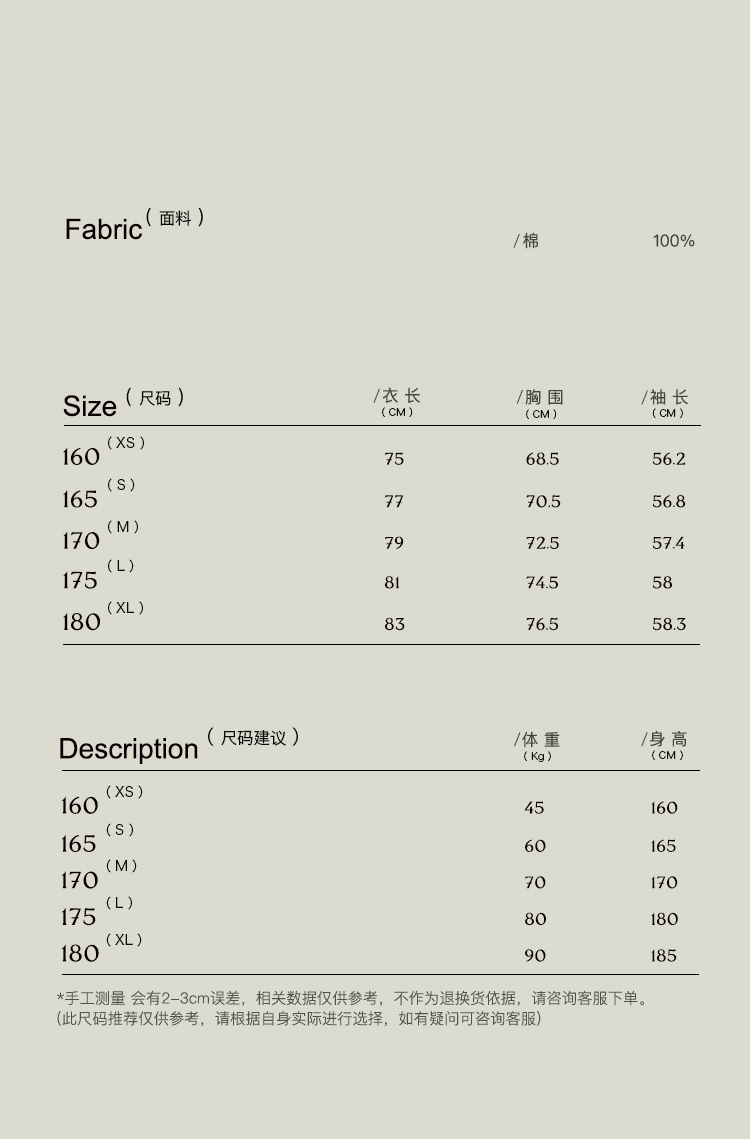Image resolution: width=750 pixels, height=1139 pixels.
Task: Click the 74.5 chest measurement value
Action: 542,582
